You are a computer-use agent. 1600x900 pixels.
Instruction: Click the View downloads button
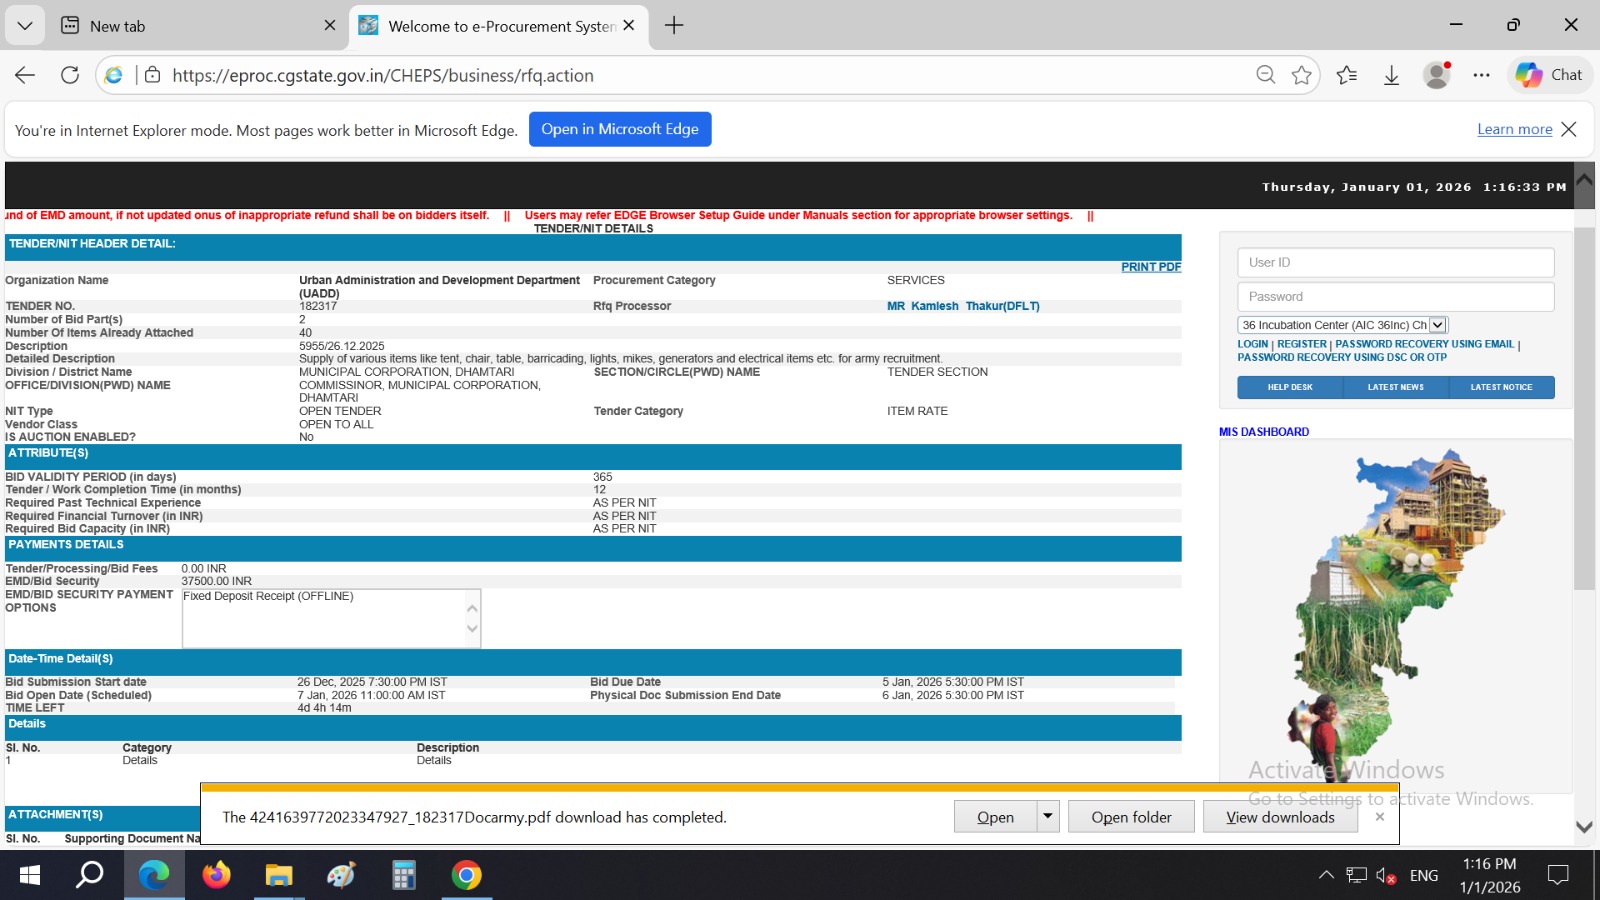(x=1280, y=817)
